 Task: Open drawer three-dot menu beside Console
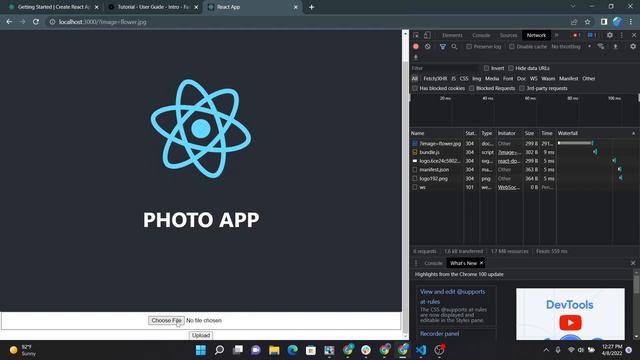(416, 263)
